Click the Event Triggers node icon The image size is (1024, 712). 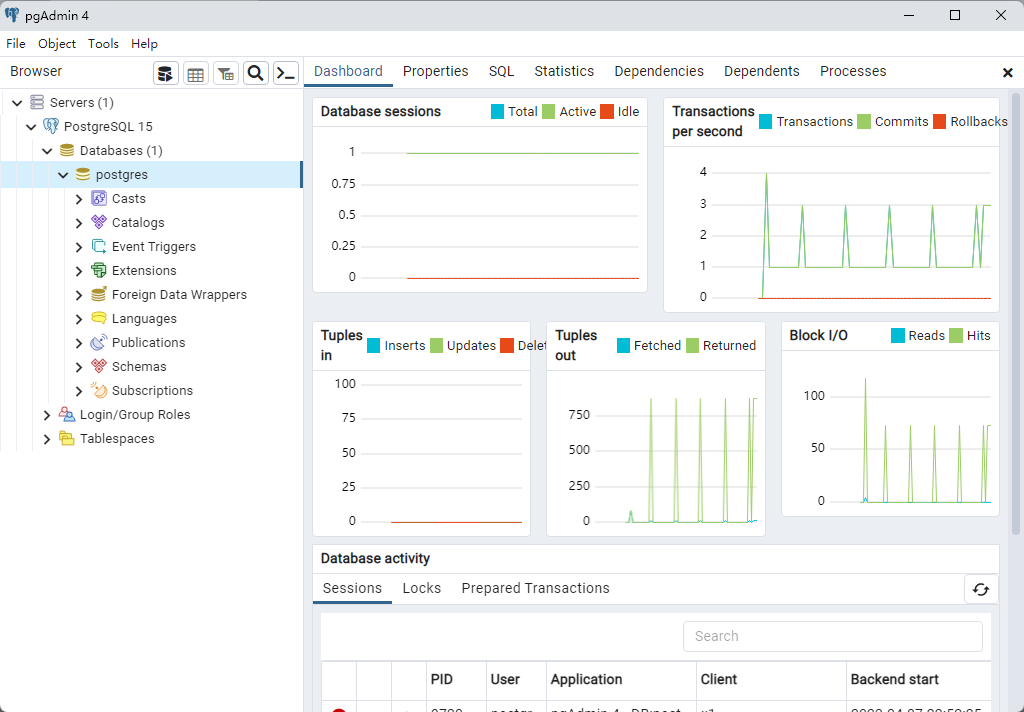99,246
